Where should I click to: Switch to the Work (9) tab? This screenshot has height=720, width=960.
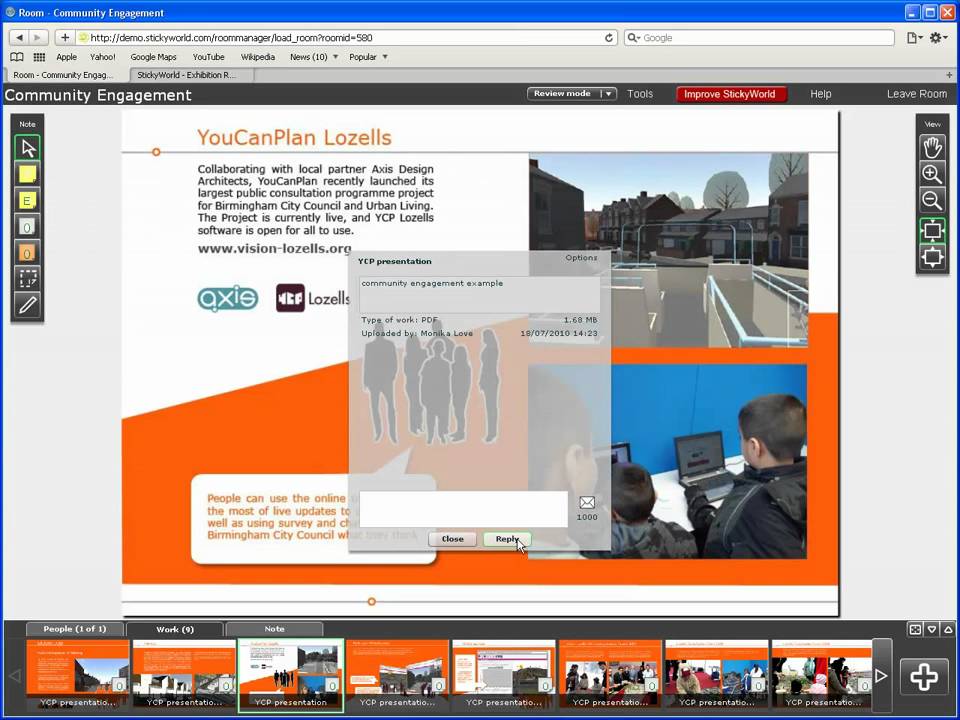tap(175, 629)
